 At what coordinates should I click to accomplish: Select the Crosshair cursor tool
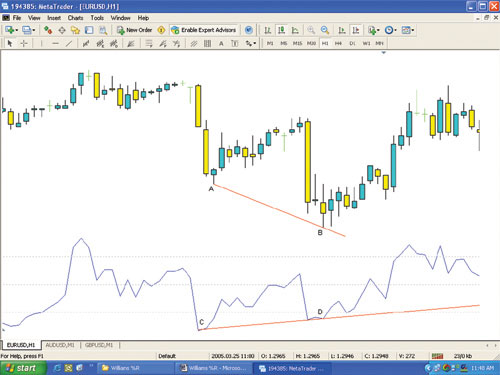click(x=24, y=43)
